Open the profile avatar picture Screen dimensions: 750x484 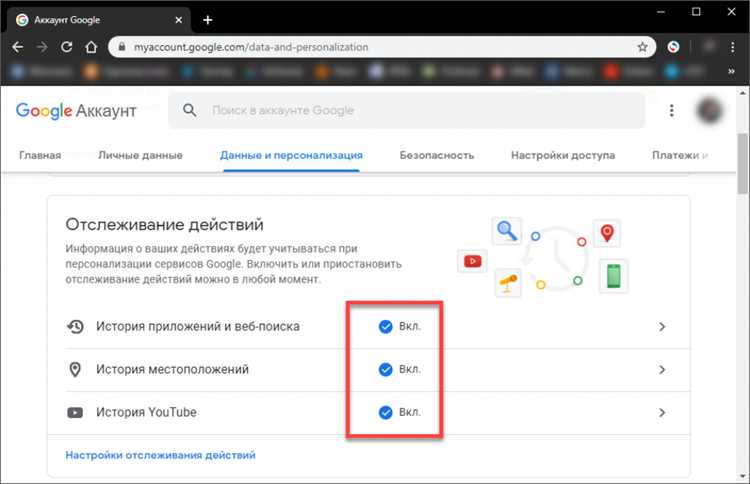710,110
